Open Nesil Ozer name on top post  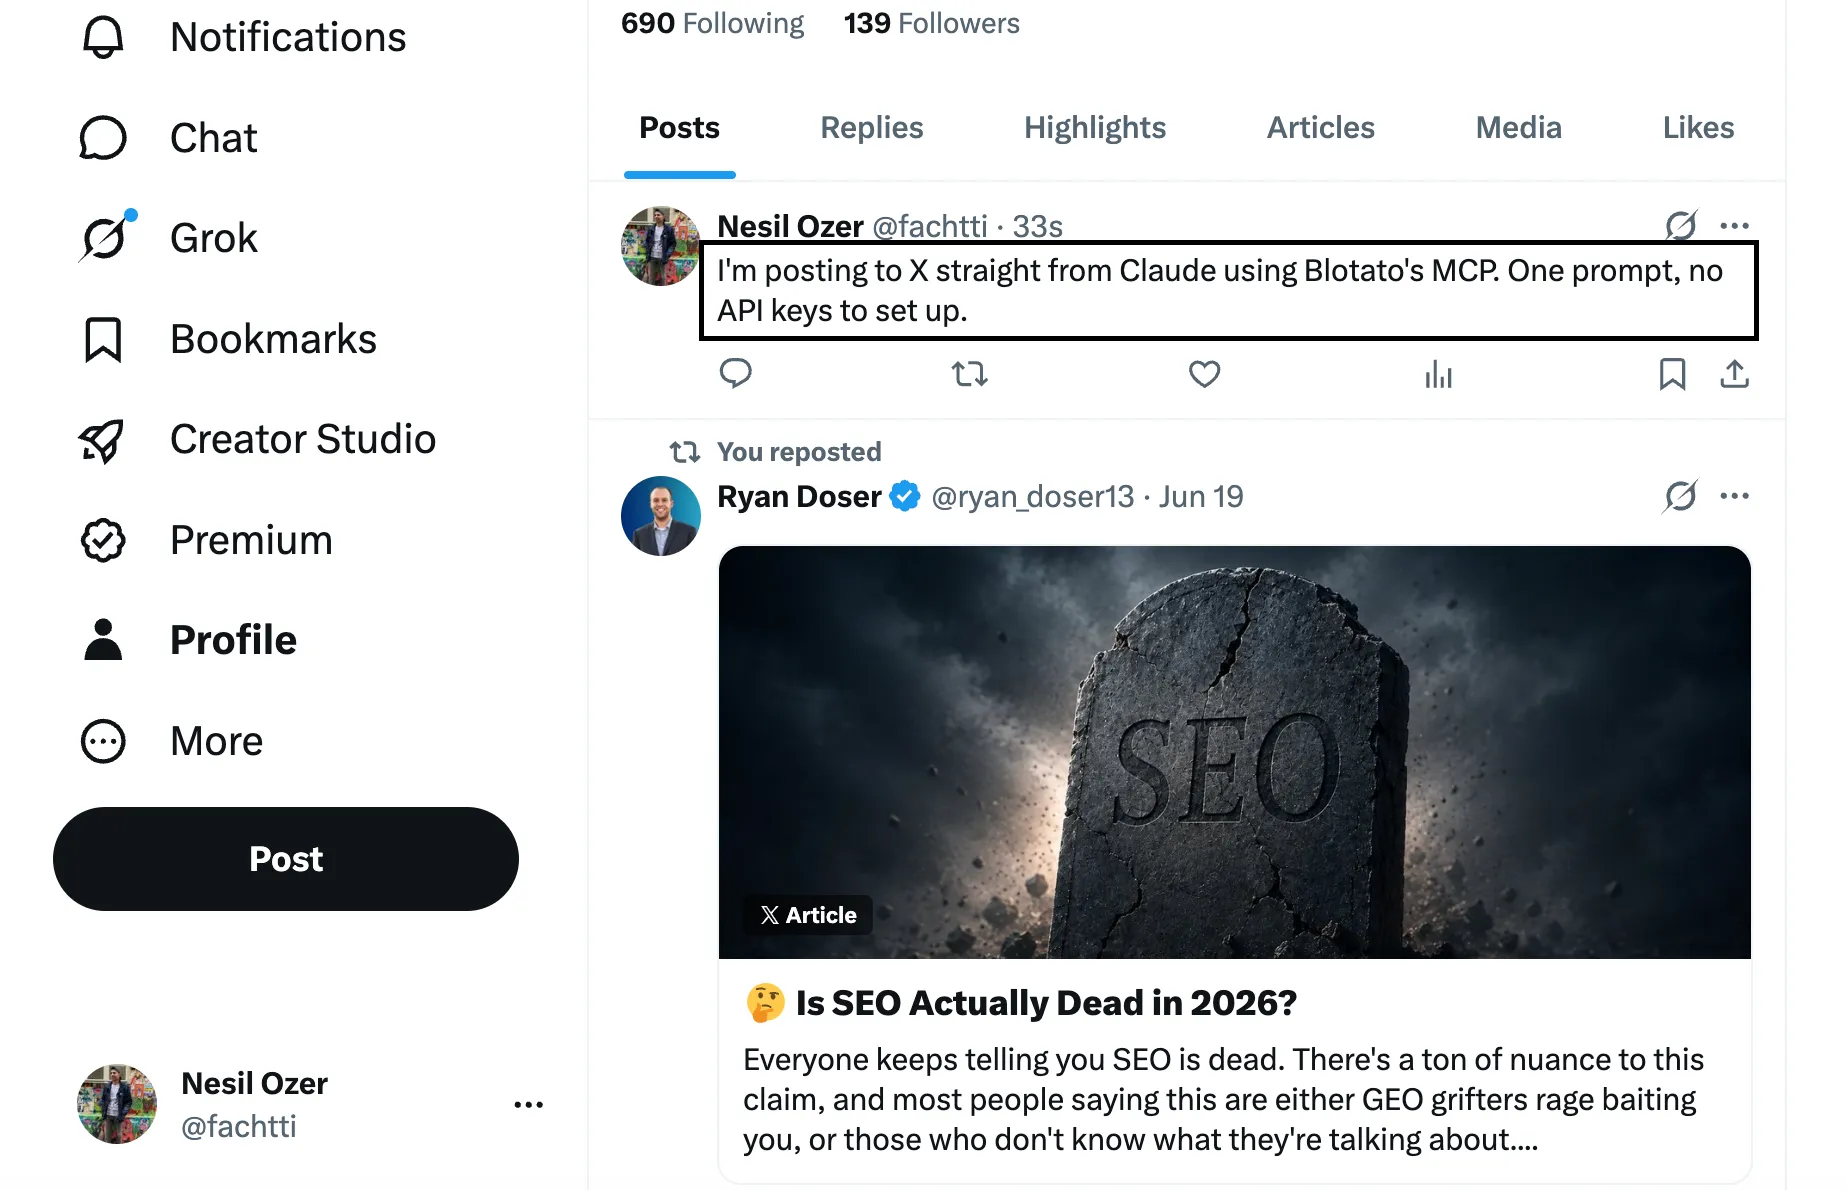(790, 226)
